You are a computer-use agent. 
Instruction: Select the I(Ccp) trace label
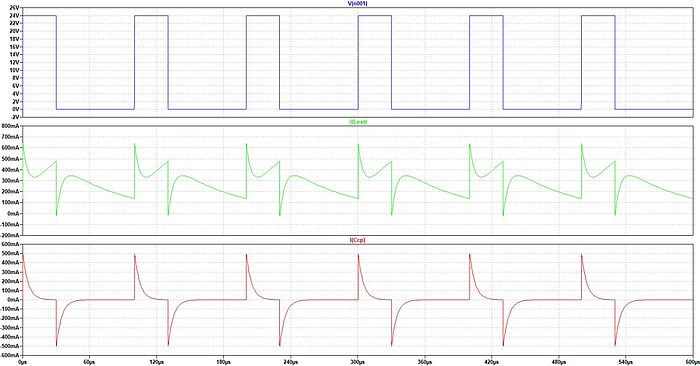click(357, 240)
